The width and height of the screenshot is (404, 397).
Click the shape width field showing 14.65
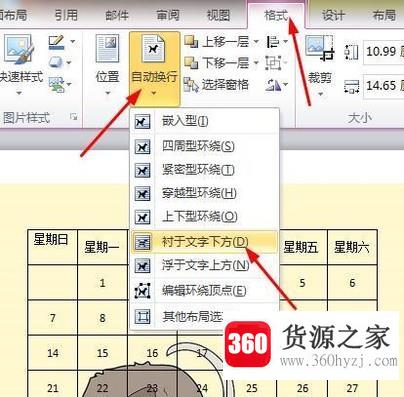(384, 86)
